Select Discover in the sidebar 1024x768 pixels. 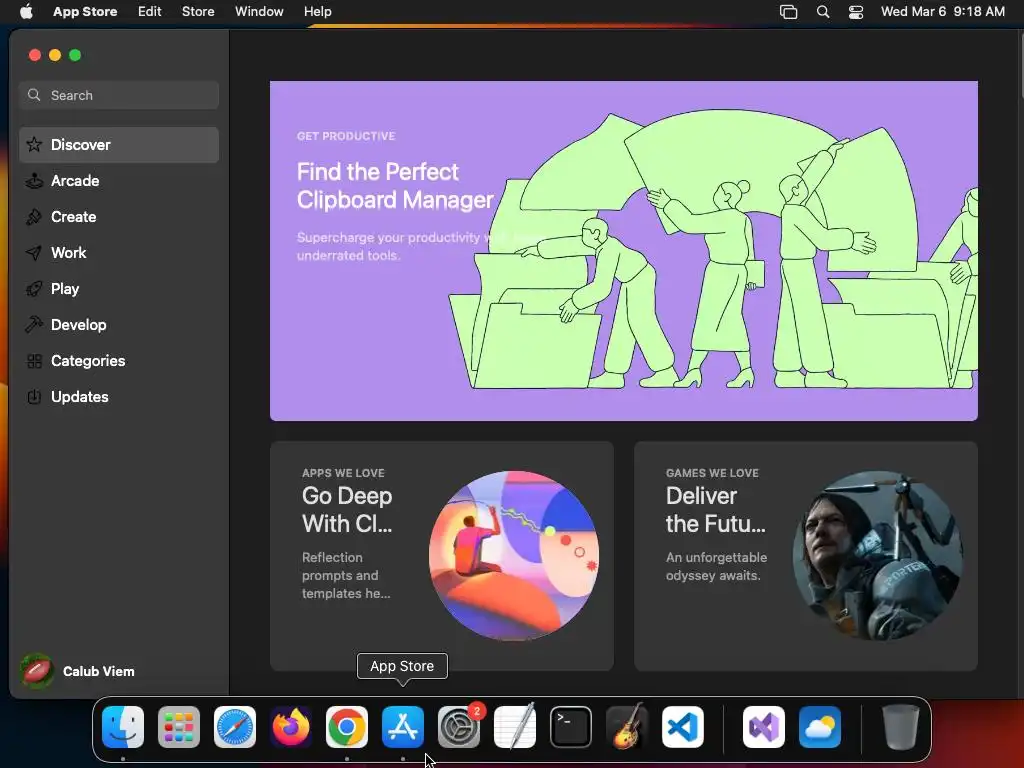tap(119, 145)
